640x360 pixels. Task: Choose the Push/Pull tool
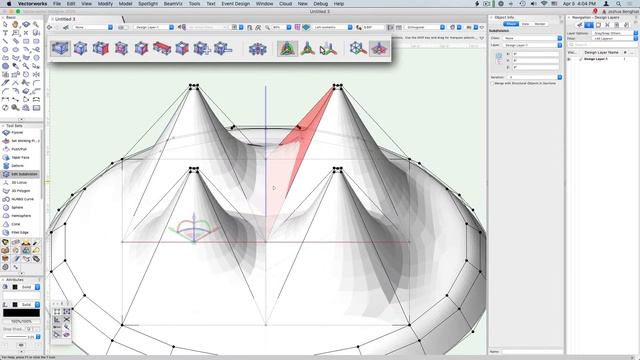coord(20,149)
